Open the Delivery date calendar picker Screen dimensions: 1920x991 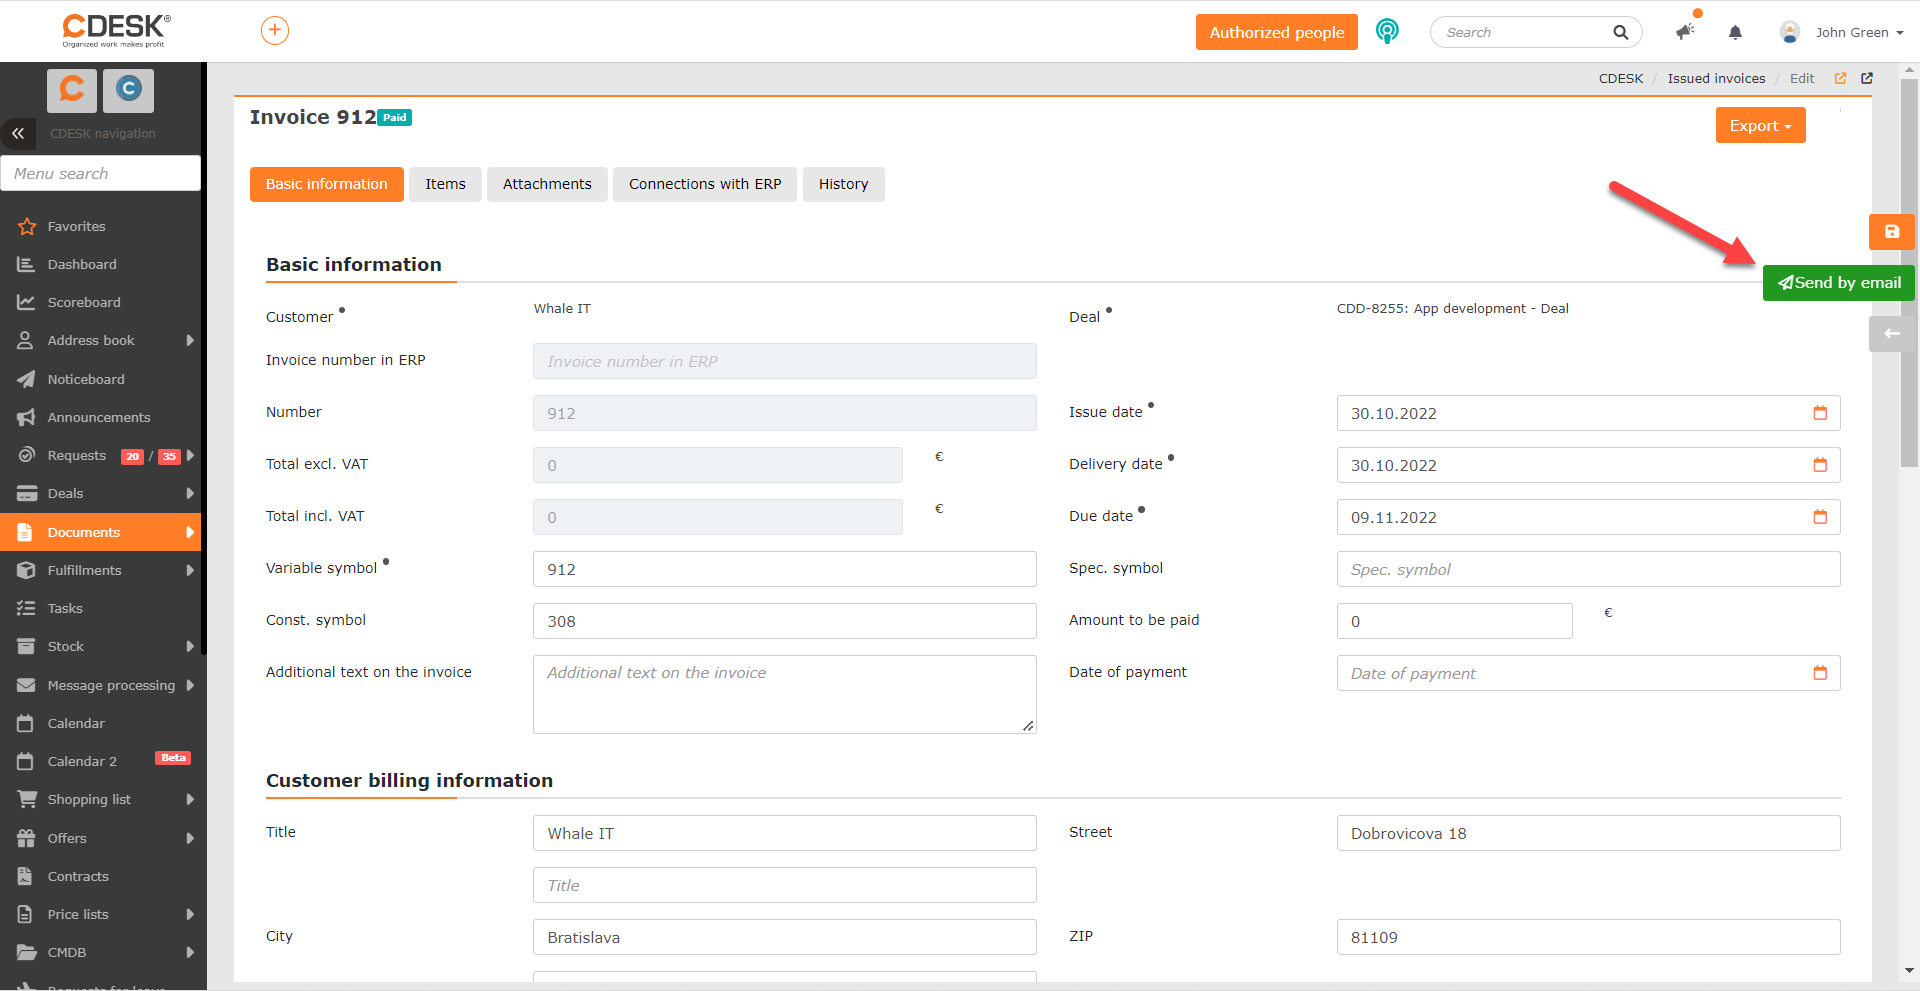pyautogui.click(x=1820, y=465)
